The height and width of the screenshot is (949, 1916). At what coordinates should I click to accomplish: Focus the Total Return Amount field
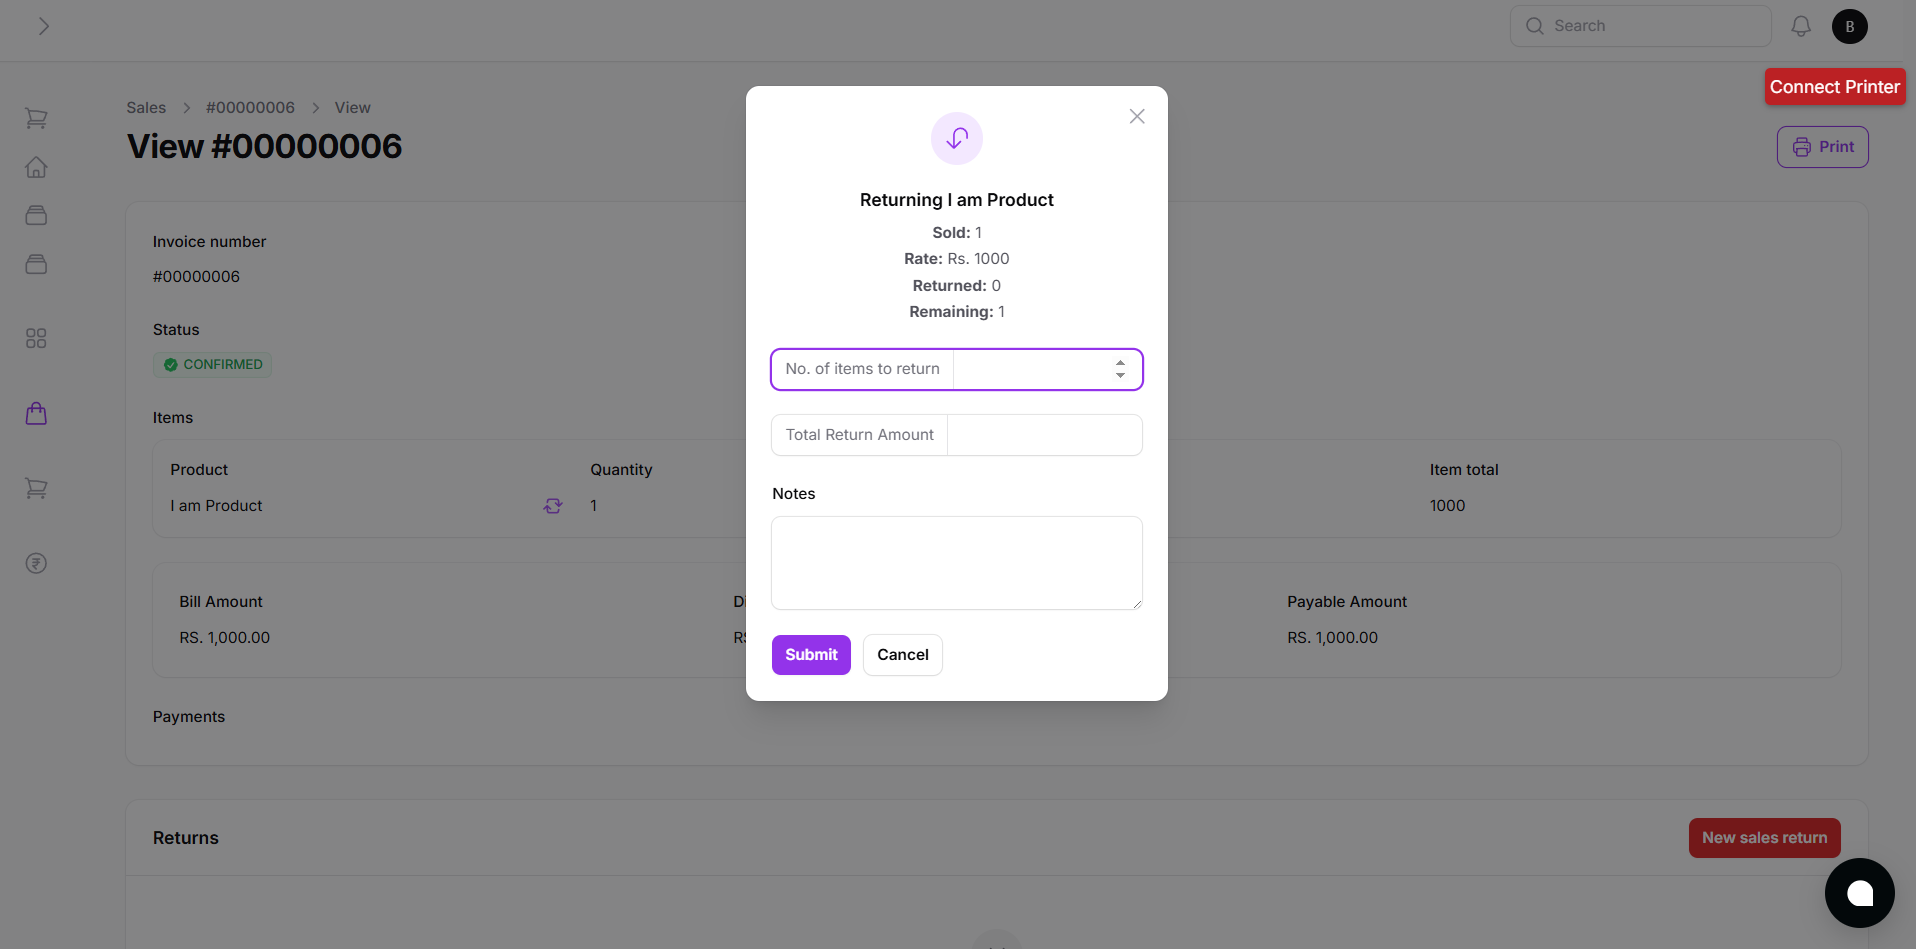pyautogui.click(x=1044, y=434)
